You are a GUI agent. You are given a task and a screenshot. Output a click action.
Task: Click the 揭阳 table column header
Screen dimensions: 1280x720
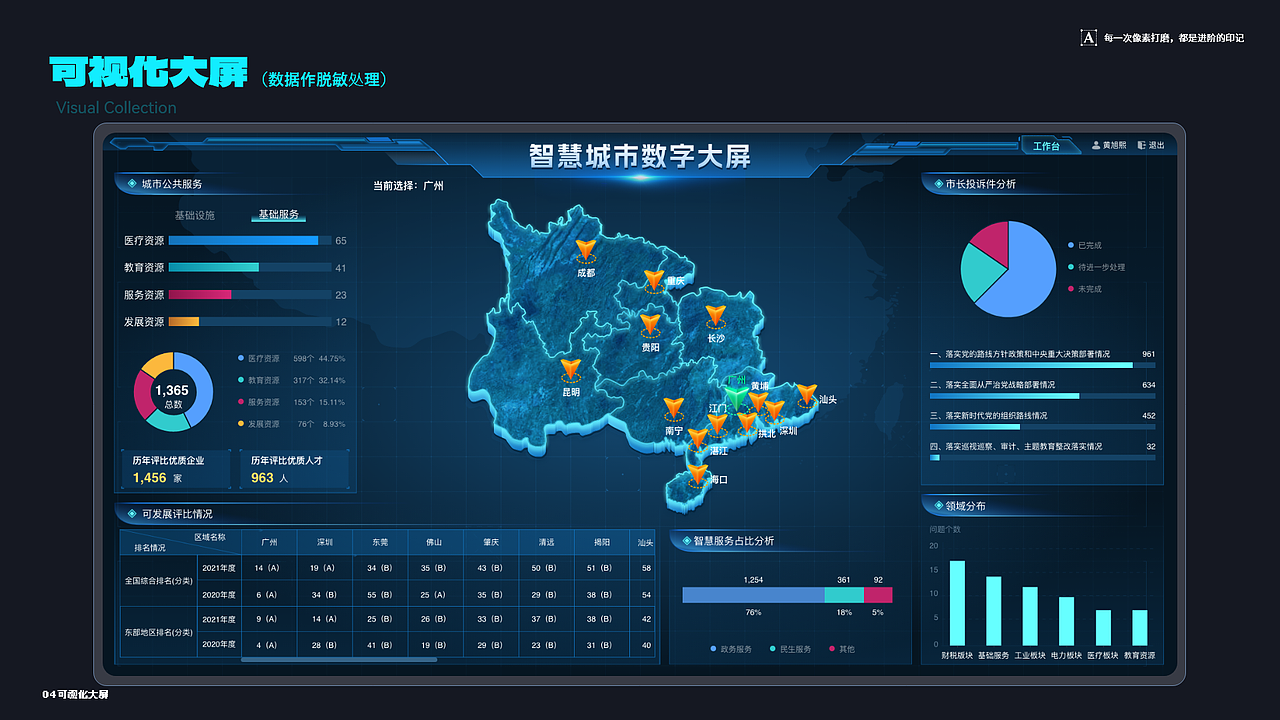tap(601, 543)
